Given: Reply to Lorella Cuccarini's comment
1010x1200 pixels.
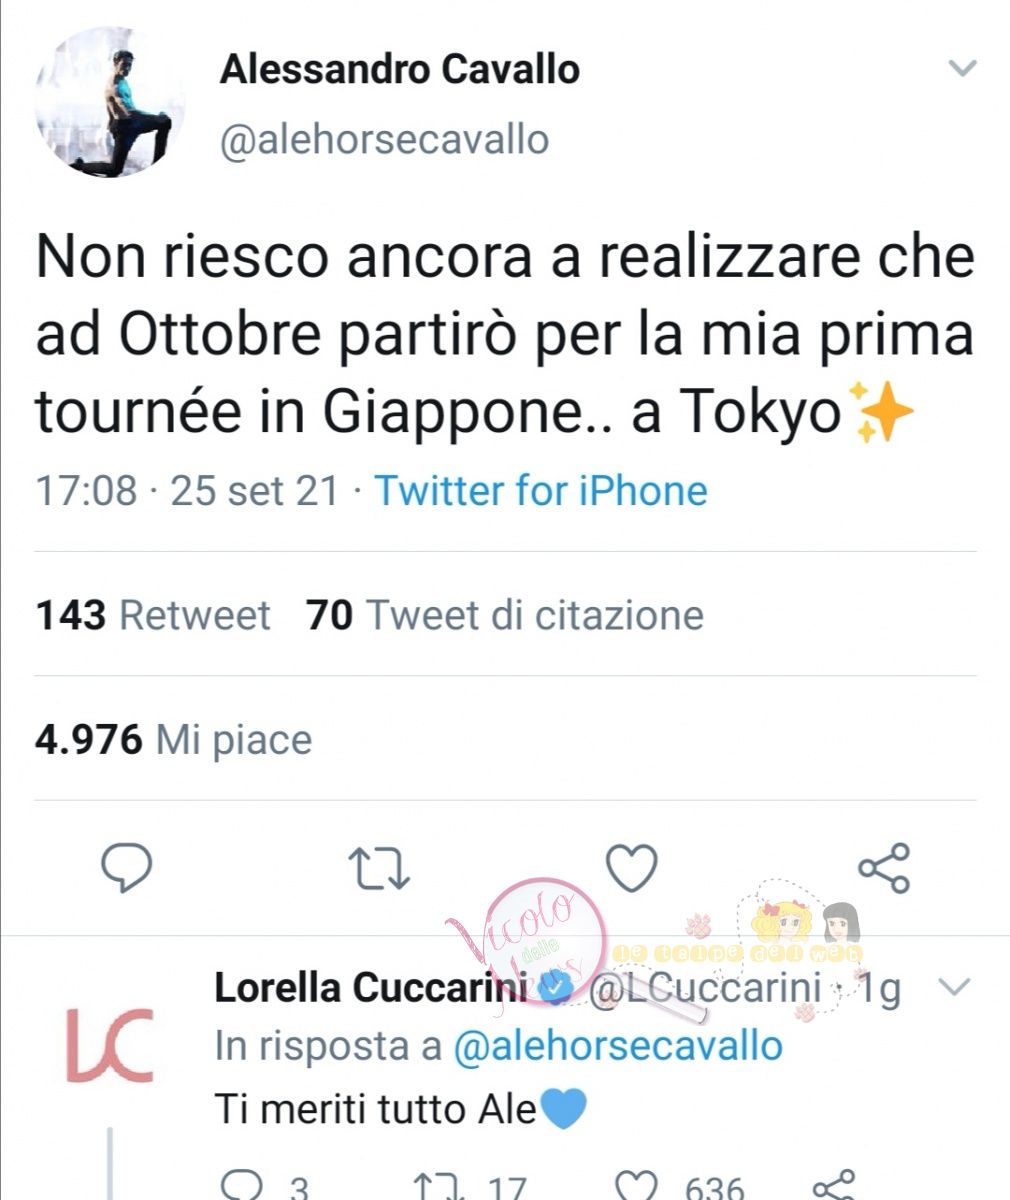Looking at the screenshot, I should pos(240,1186).
